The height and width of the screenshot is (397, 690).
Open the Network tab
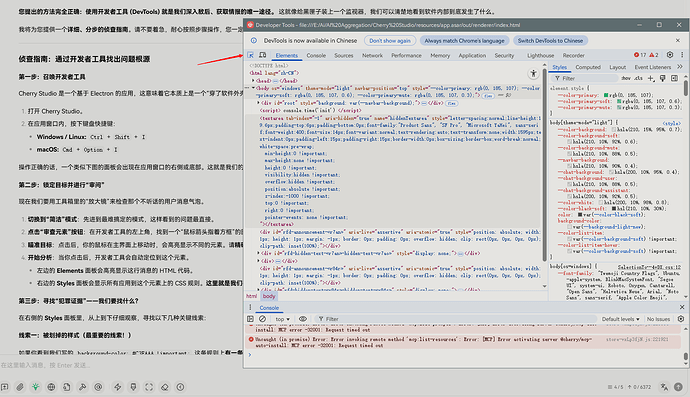click(372, 55)
